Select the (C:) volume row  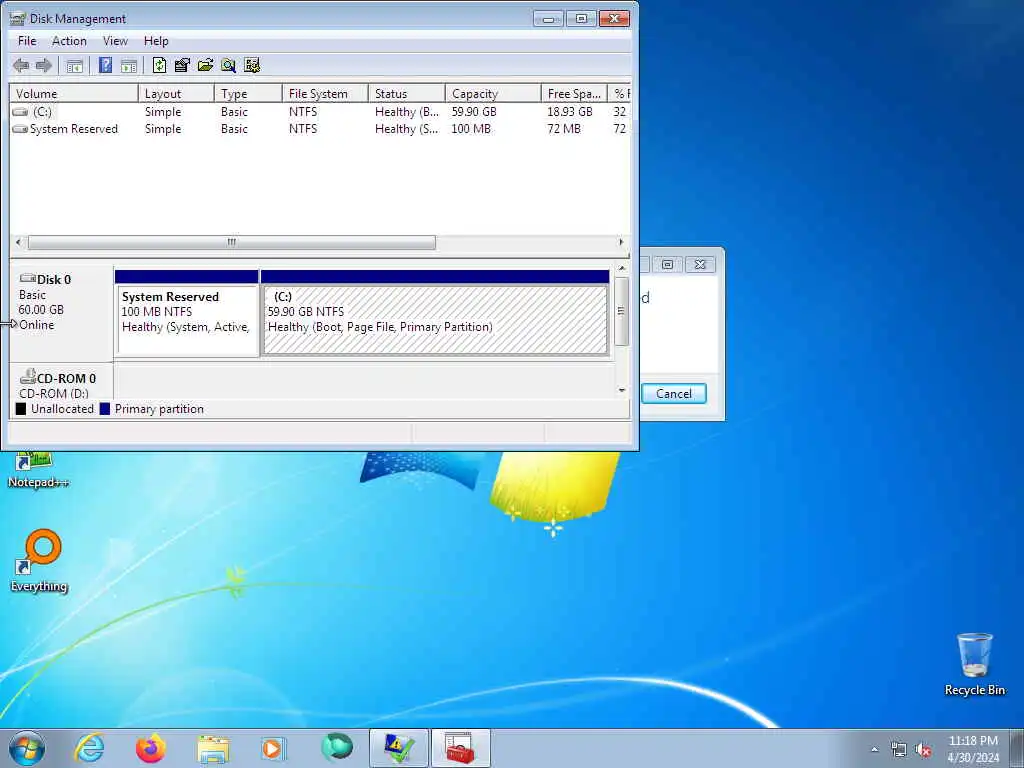tap(320, 112)
